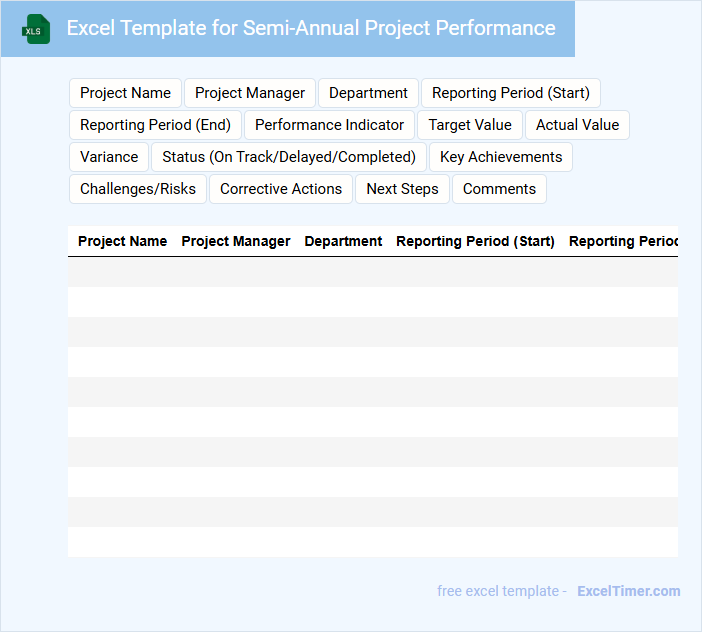Click Status (On Track/Delayed/Completed) tag

click(289, 157)
